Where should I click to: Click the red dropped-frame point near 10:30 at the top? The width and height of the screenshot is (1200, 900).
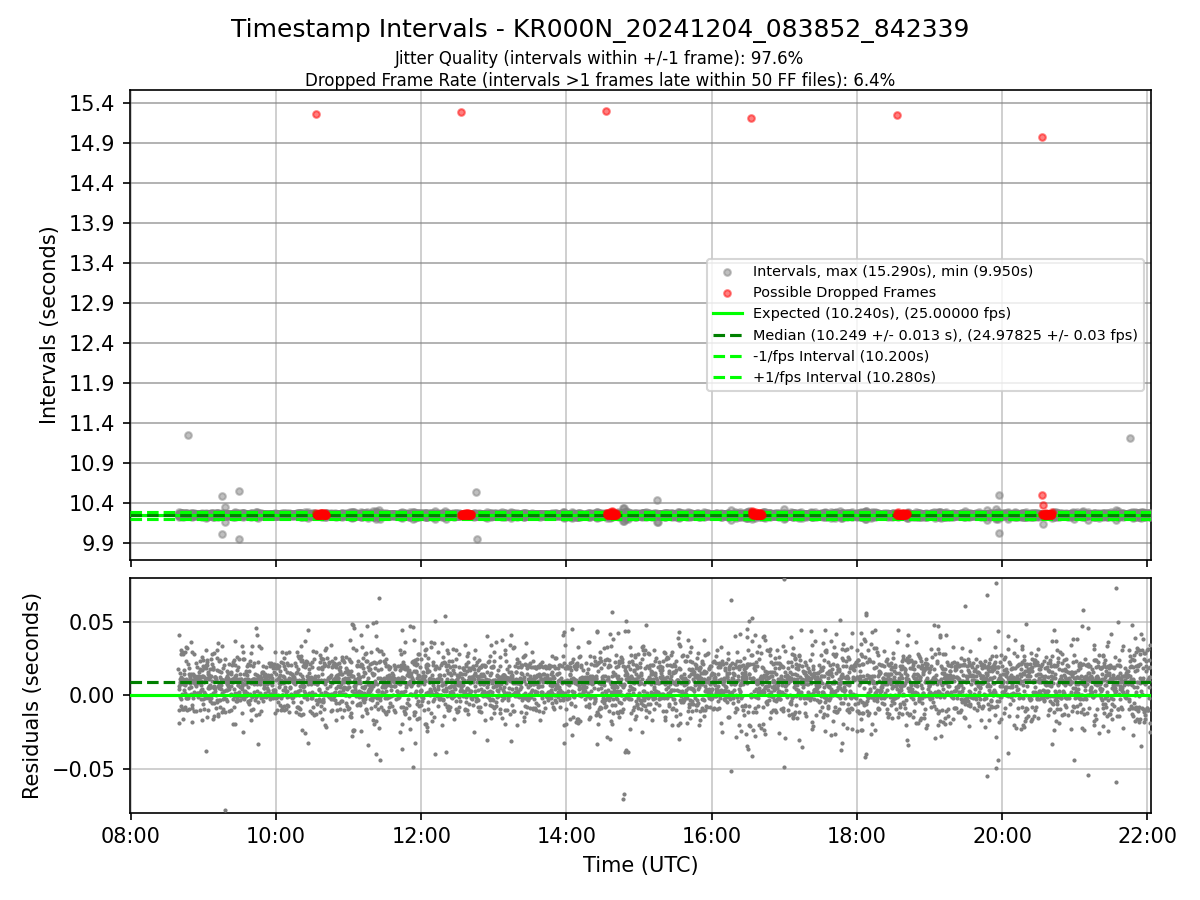pyautogui.click(x=316, y=114)
